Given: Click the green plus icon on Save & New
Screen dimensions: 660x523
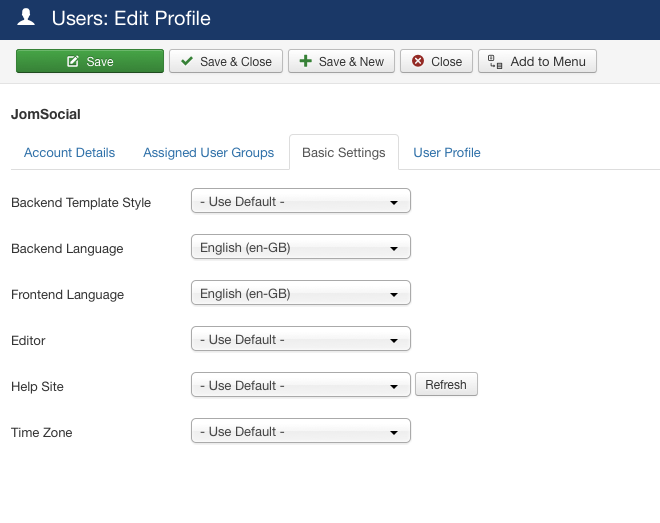Looking at the screenshot, I should pos(306,61).
